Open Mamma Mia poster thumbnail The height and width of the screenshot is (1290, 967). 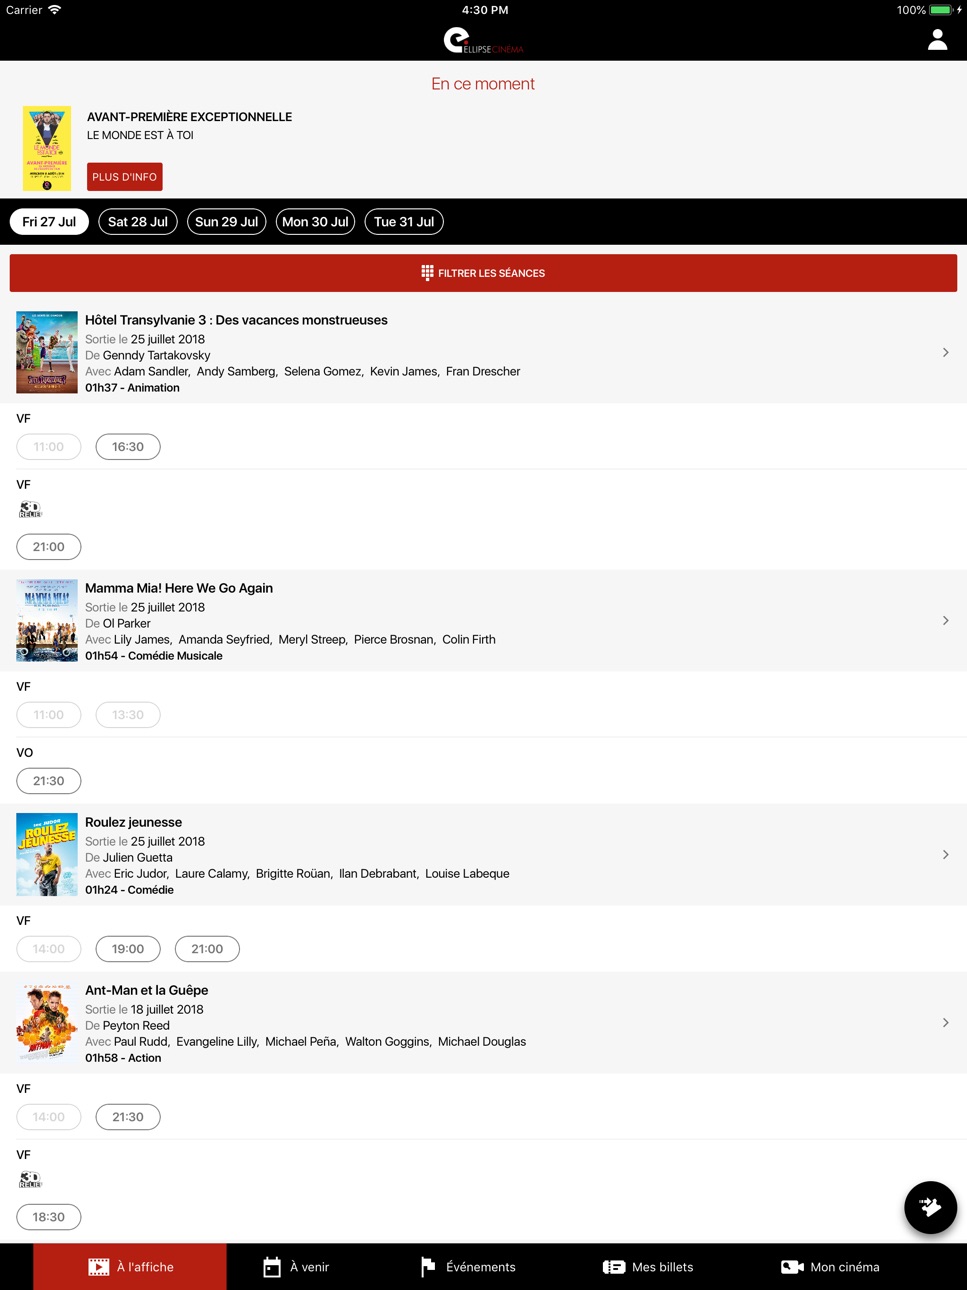tap(47, 620)
